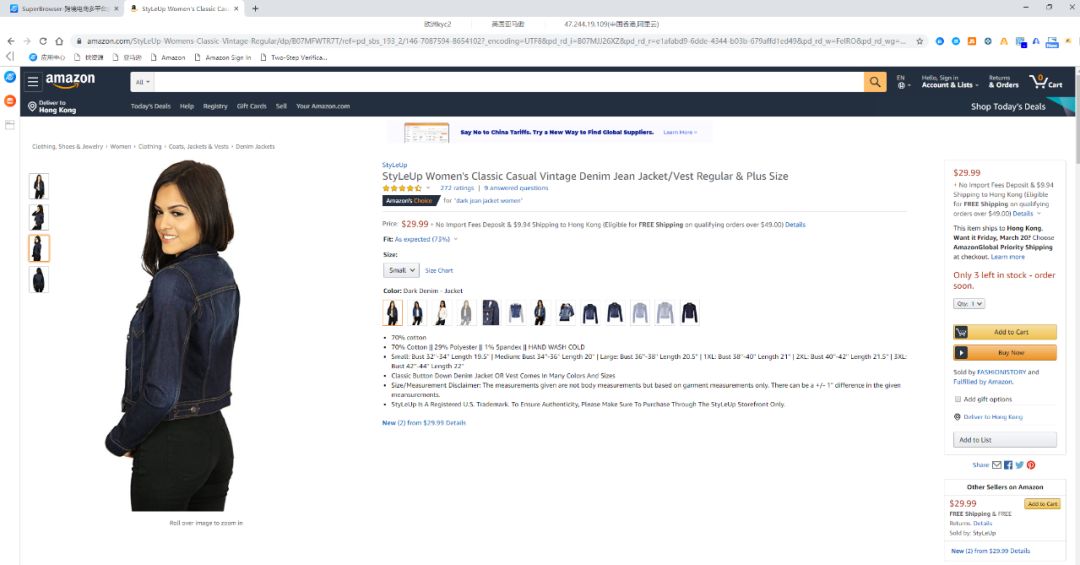Open the Size dropdown showing Small
This screenshot has width=1080, height=565.
(x=401, y=270)
